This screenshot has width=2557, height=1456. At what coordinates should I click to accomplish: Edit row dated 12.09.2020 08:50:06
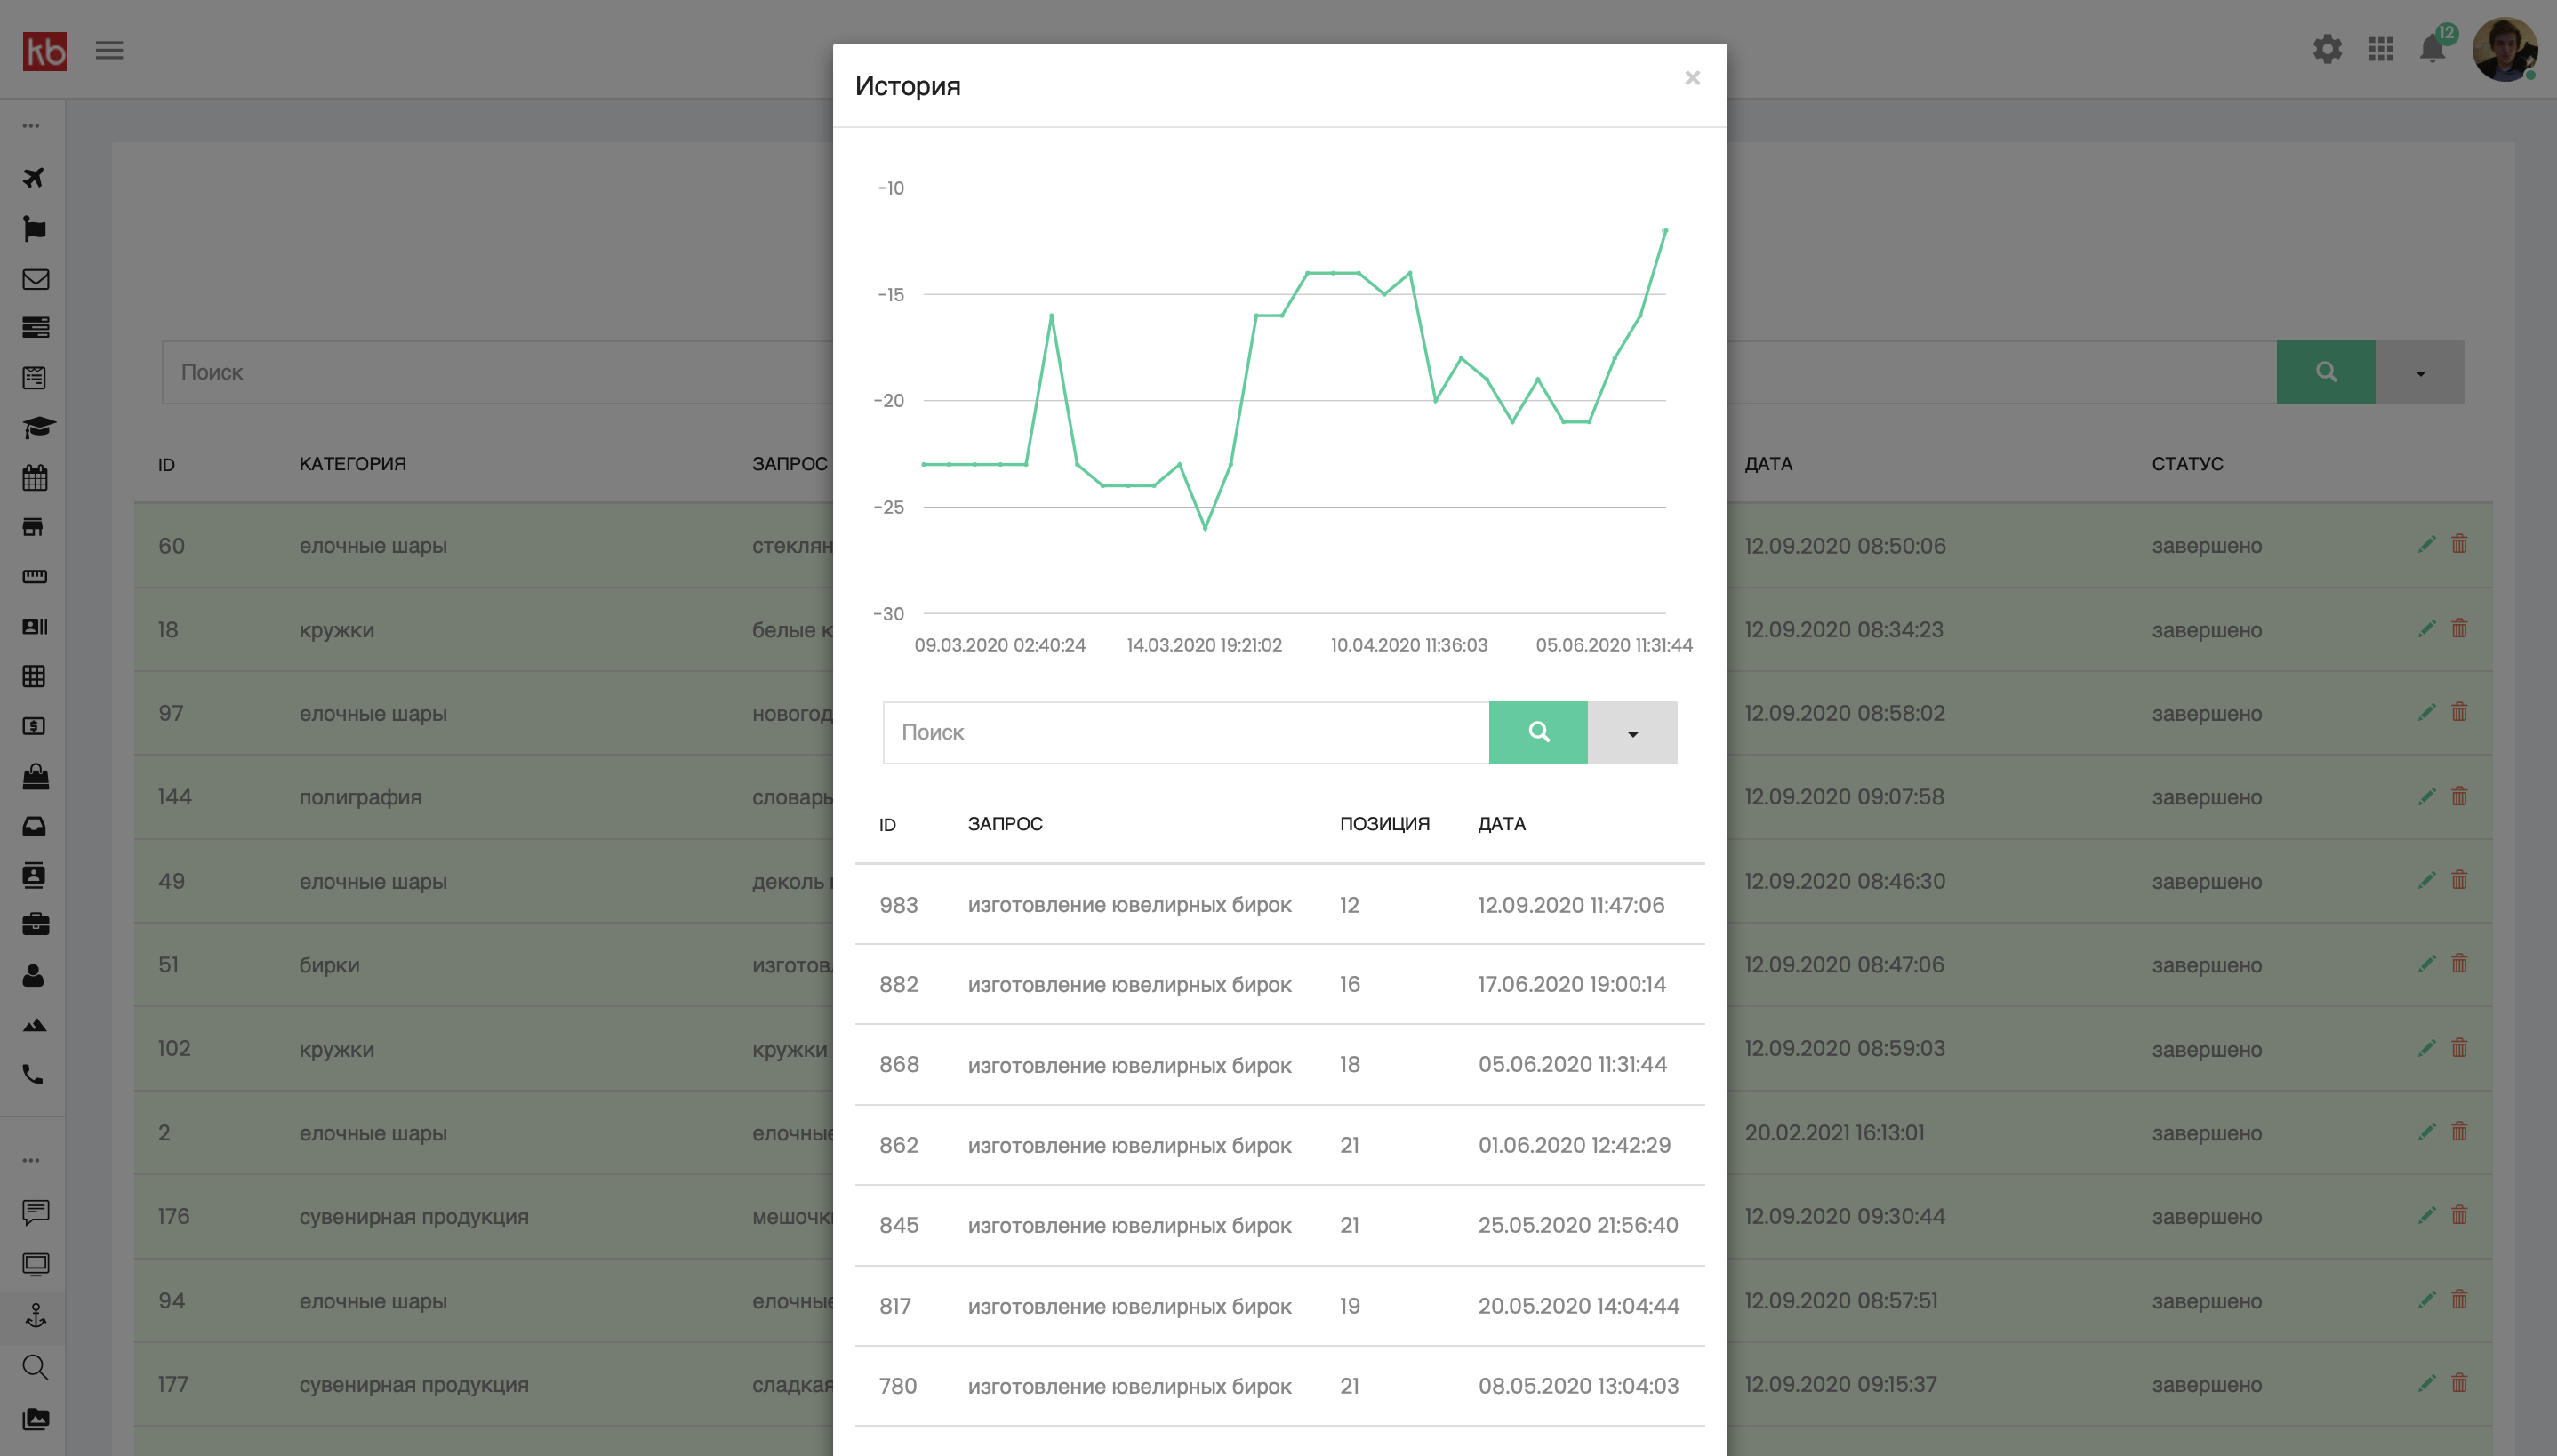tap(2426, 544)
